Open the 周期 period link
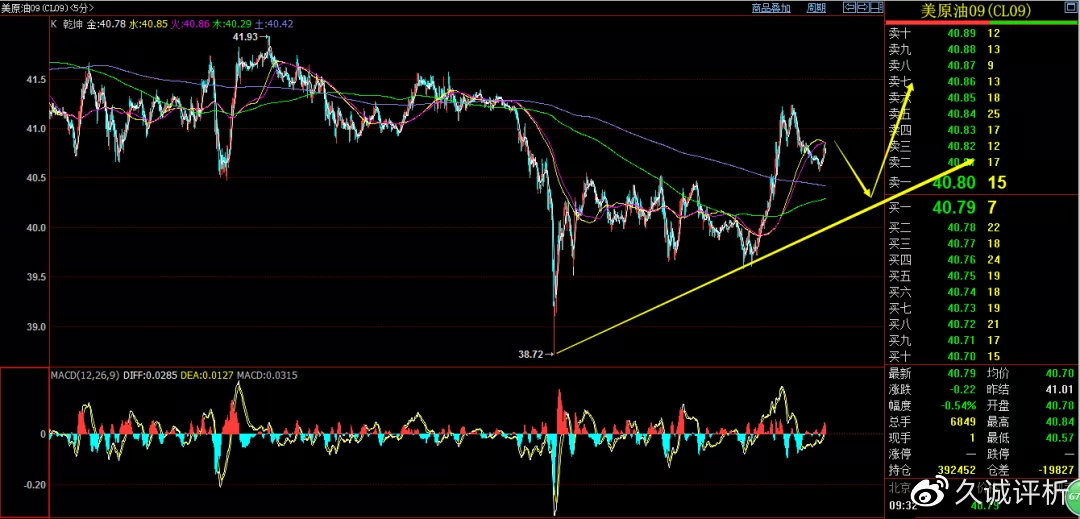Screen dimensions: 1080x519 click(816, 8)
